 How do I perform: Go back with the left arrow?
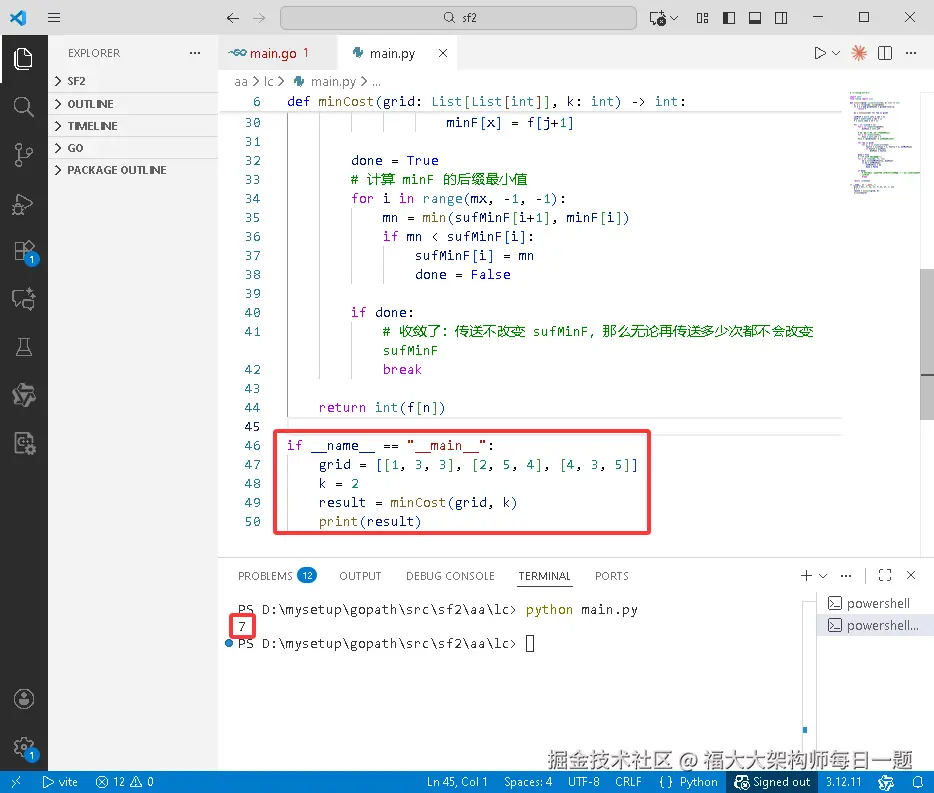(232, 18)
